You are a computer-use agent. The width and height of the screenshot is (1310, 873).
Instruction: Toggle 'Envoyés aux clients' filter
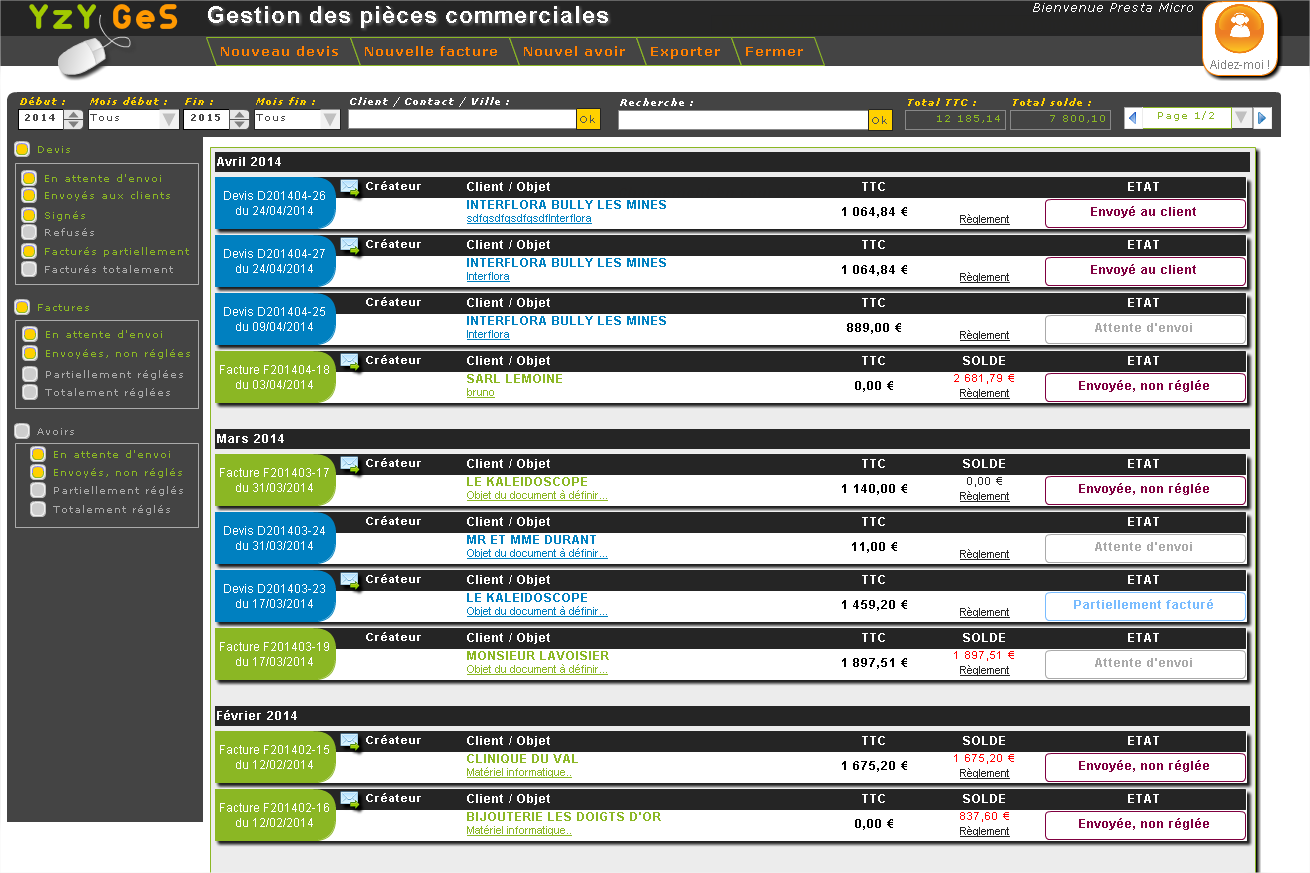coord(29,195)
